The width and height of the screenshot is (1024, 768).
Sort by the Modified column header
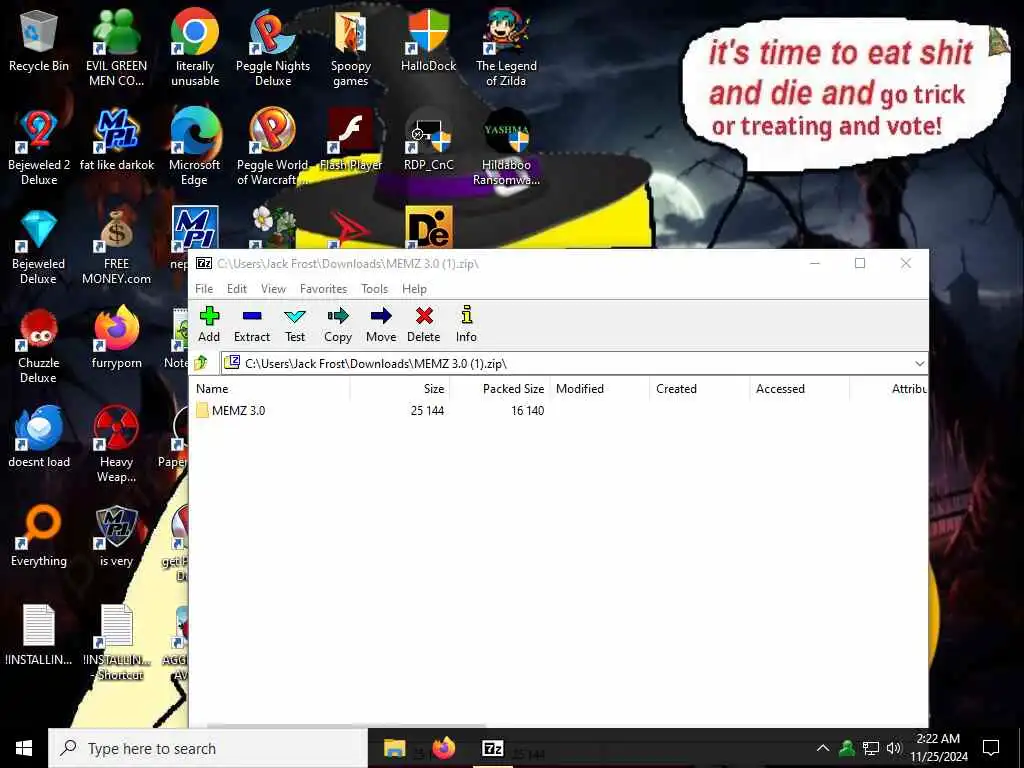pos(600,389)
